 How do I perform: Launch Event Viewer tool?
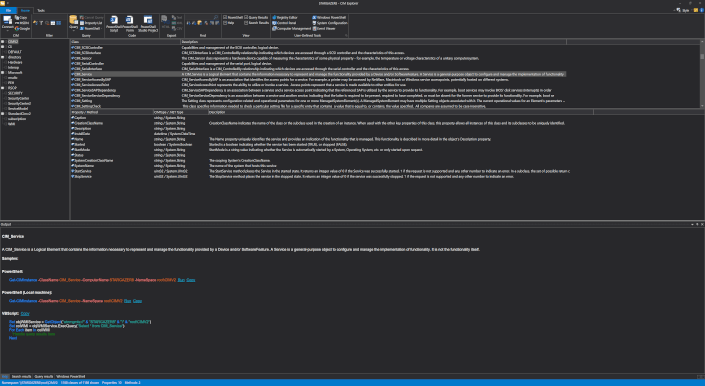click(324, 28)
